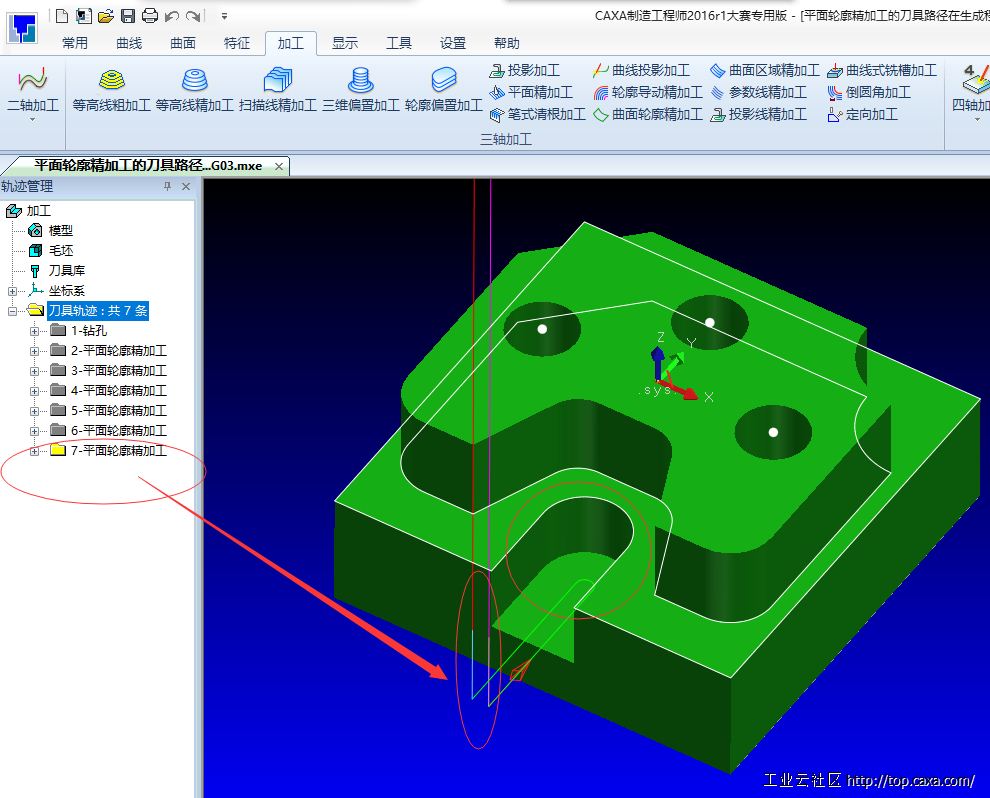Viewport: 990px width, 798px height.
Task: Expand the 坐标系 tree node
Action: click(12, 291)
